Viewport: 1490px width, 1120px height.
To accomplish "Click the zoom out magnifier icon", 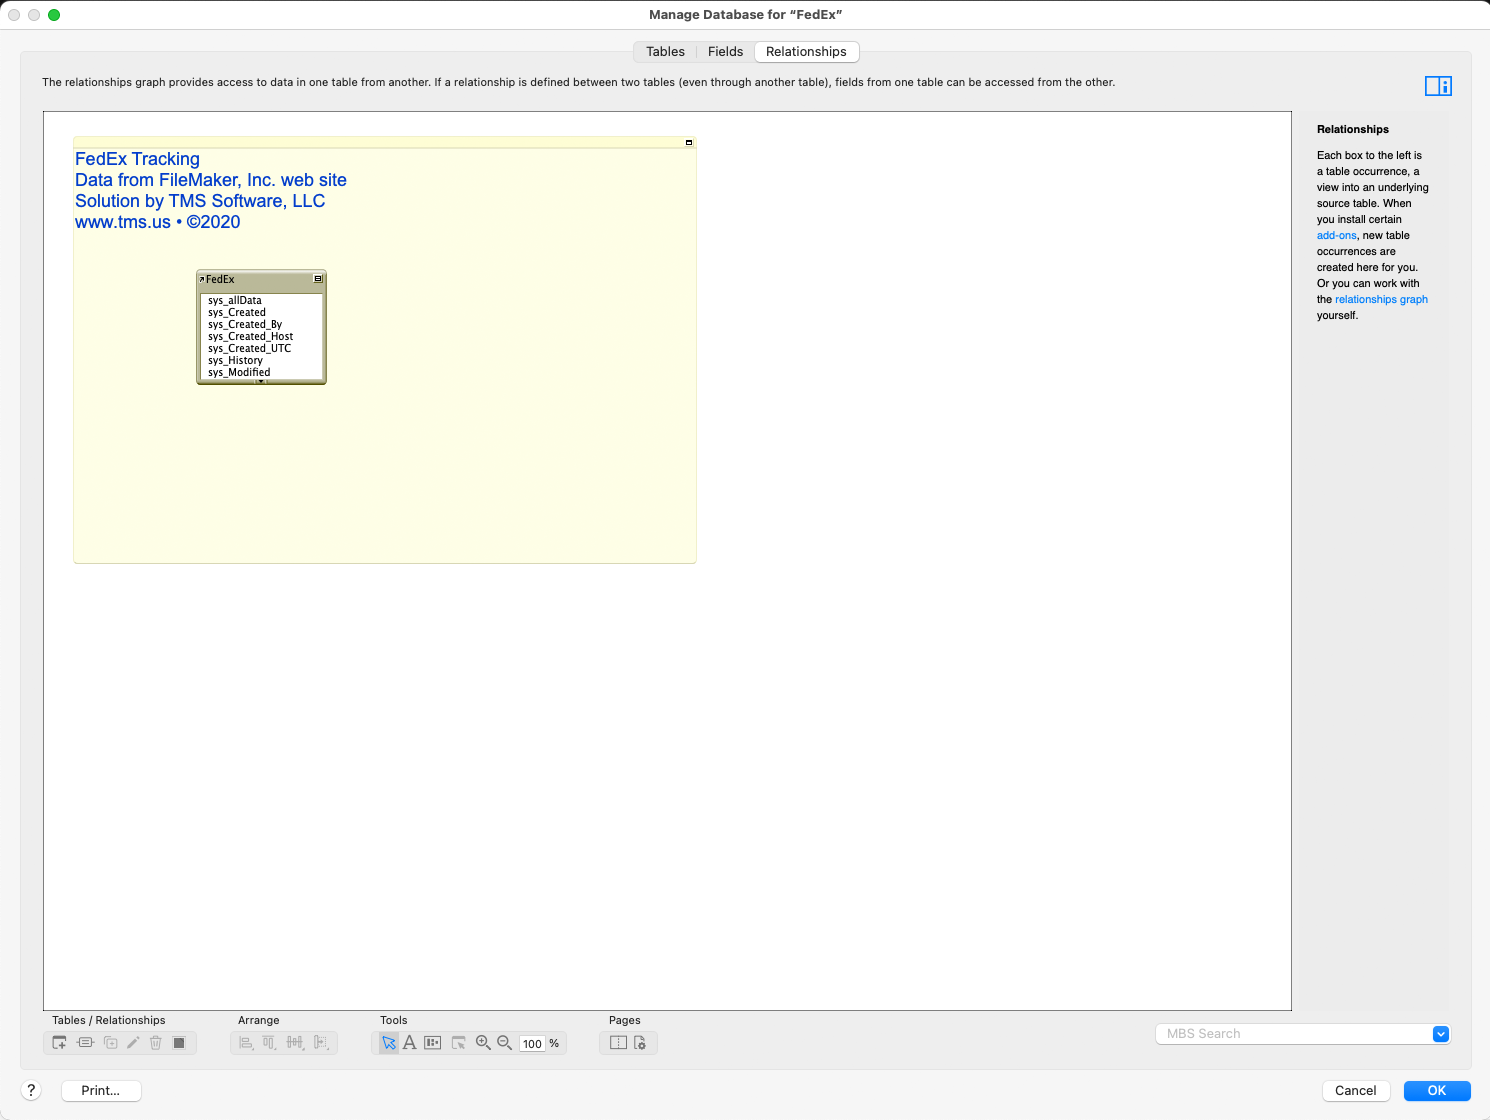I will click(x=505, y=1043).
